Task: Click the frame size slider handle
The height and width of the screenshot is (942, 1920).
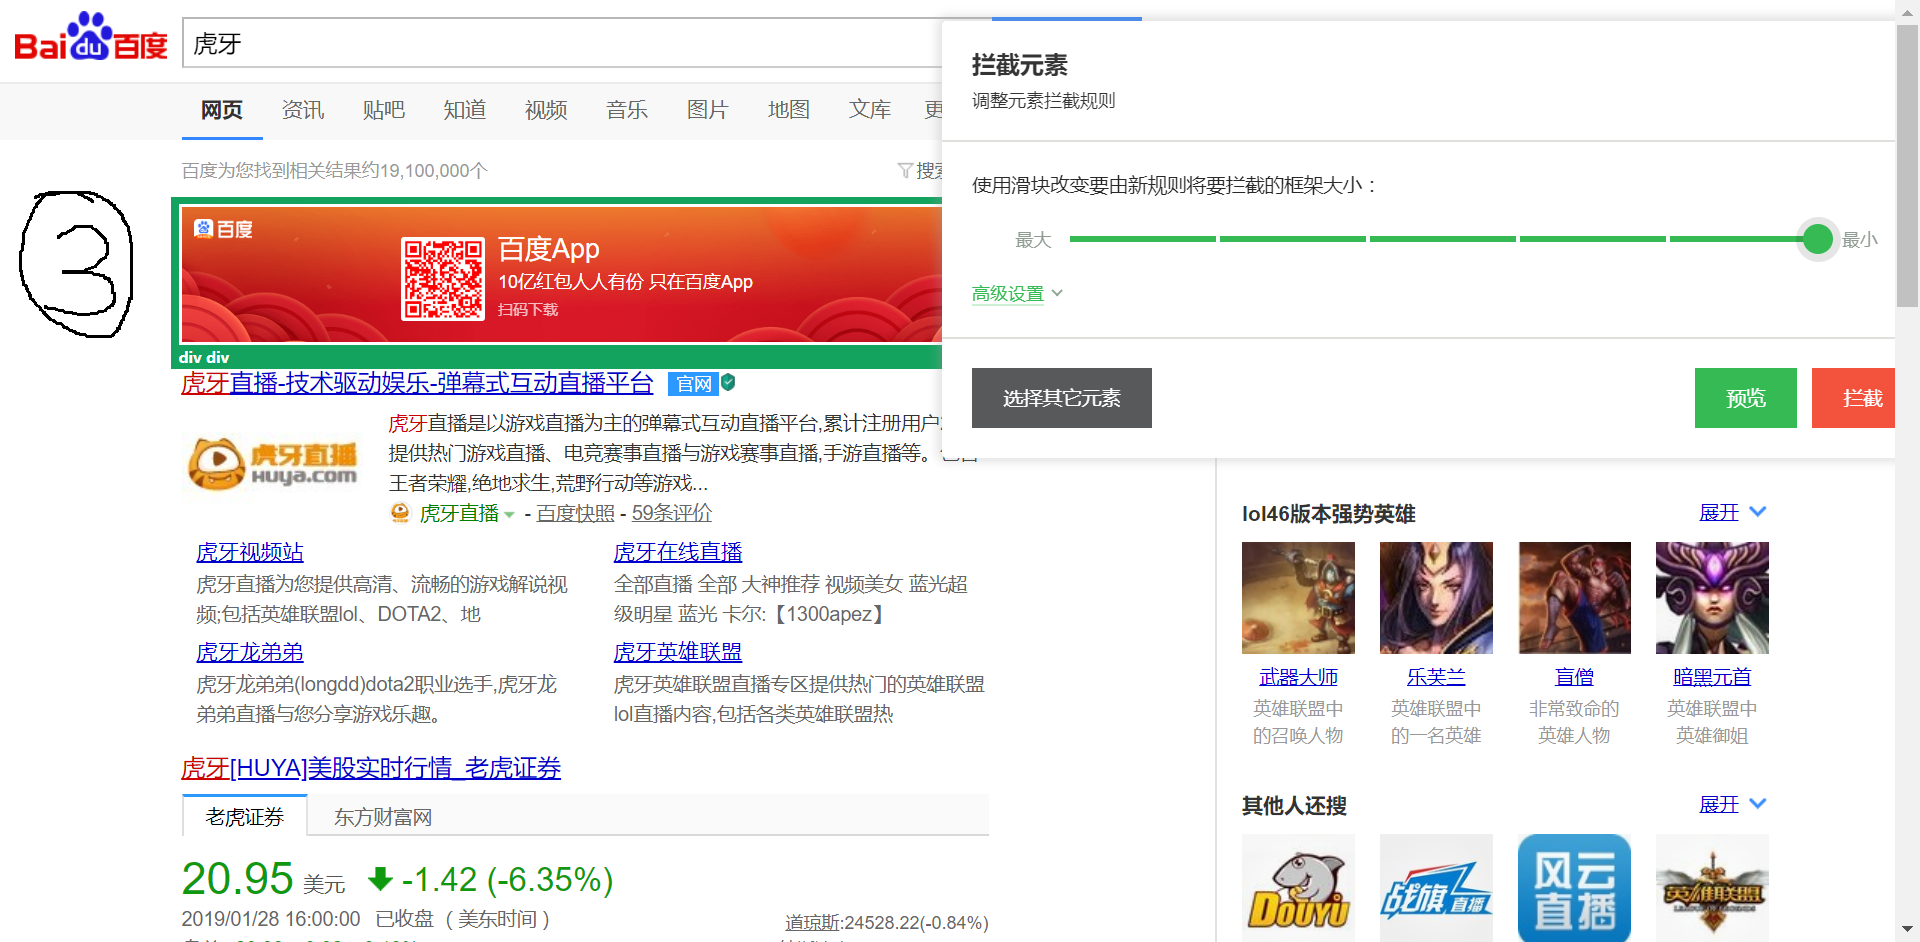Action: 1817,239
